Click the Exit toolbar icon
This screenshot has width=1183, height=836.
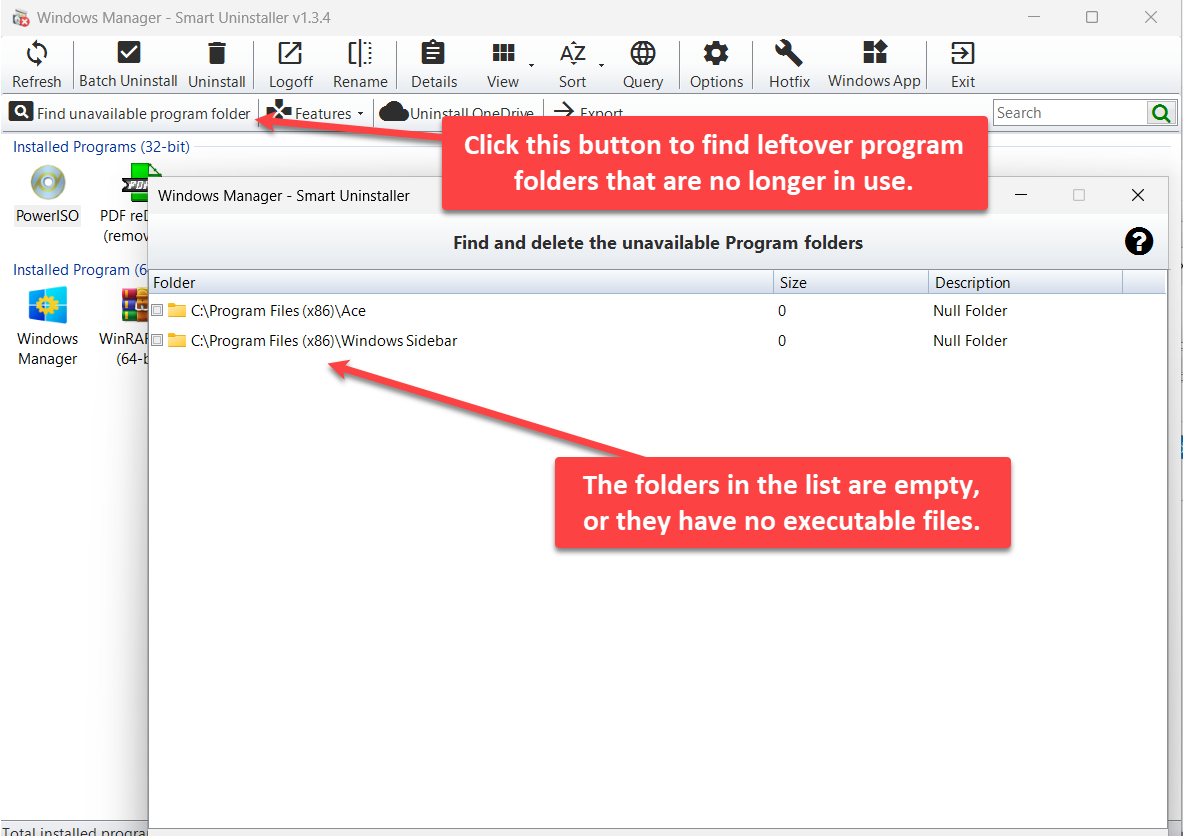click(963, 53)
